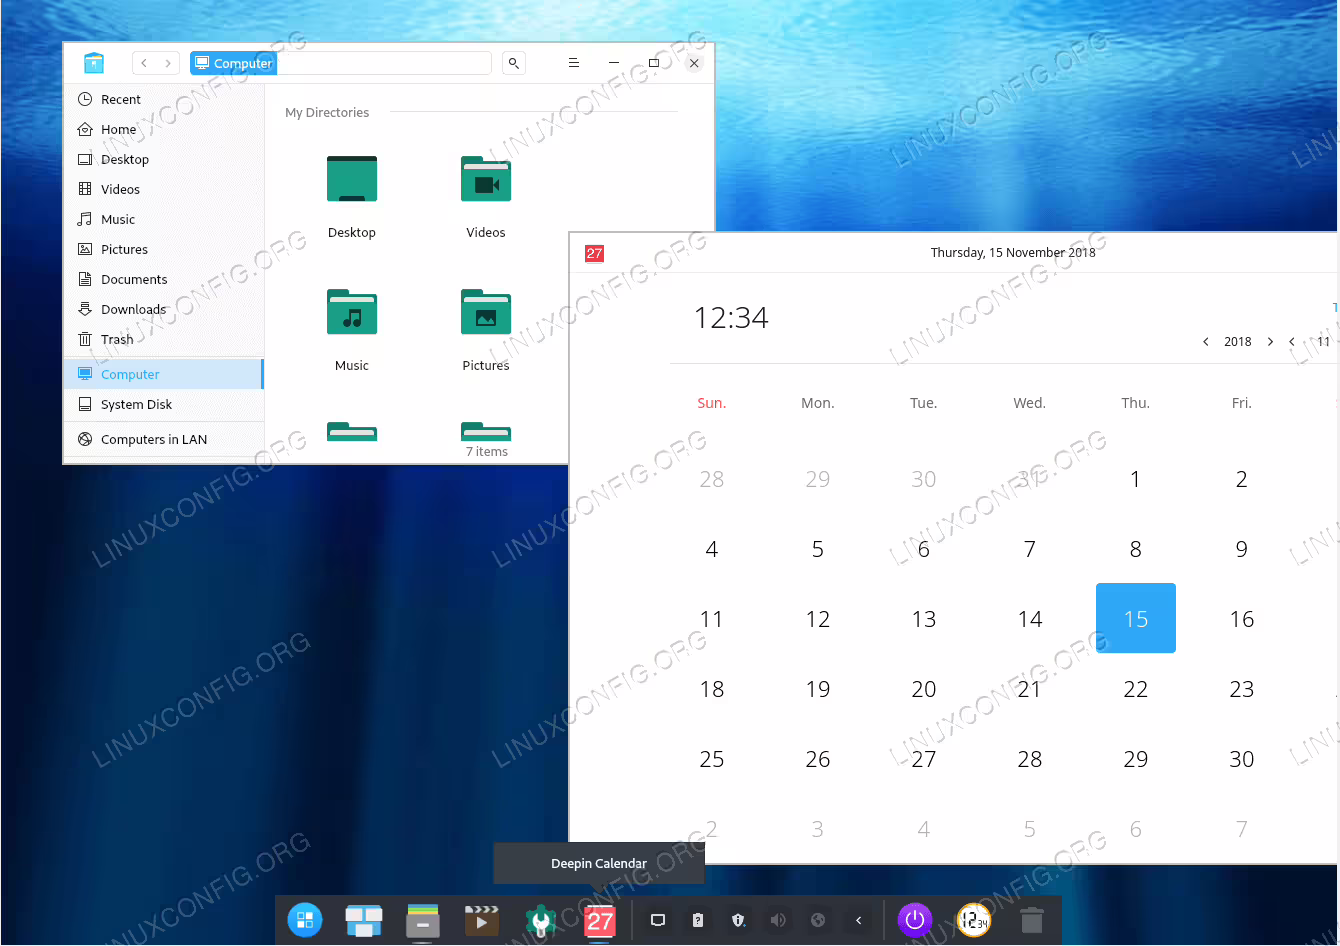This screenshot has height=946, width=1340.
Task: Select day 13 in the calendar
Action: coord(924,619)
